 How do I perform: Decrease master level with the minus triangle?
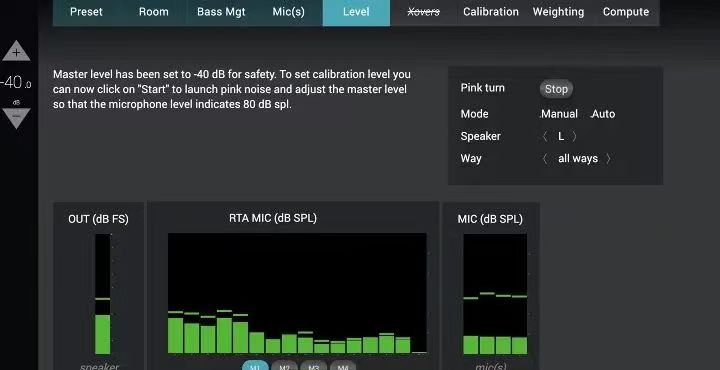16,118
